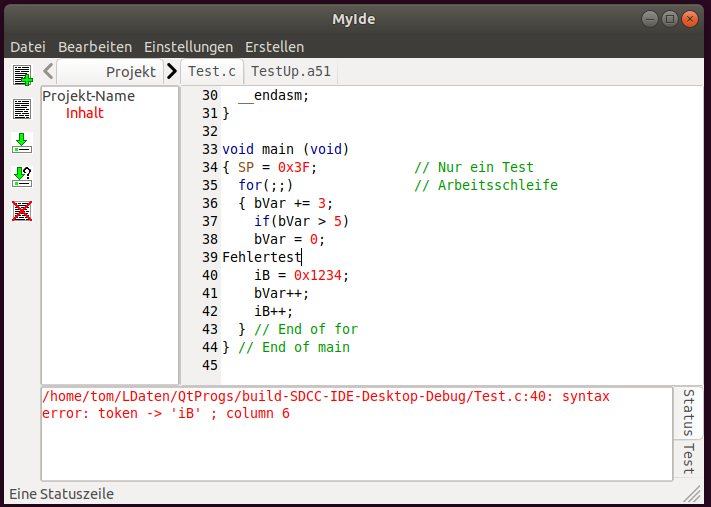Select the red Inhalt tree item
Screen dimensions: 711x507
pos(85,113)
